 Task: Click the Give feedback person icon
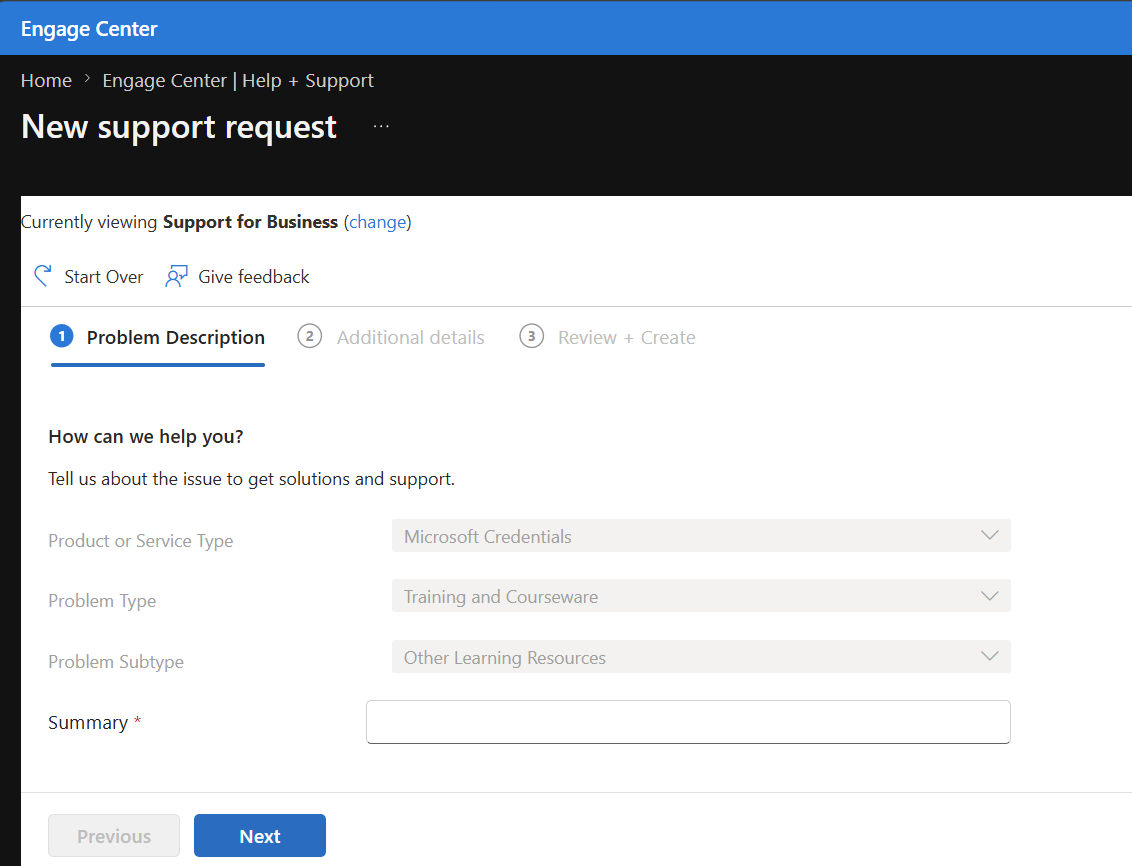click(176, 276)
